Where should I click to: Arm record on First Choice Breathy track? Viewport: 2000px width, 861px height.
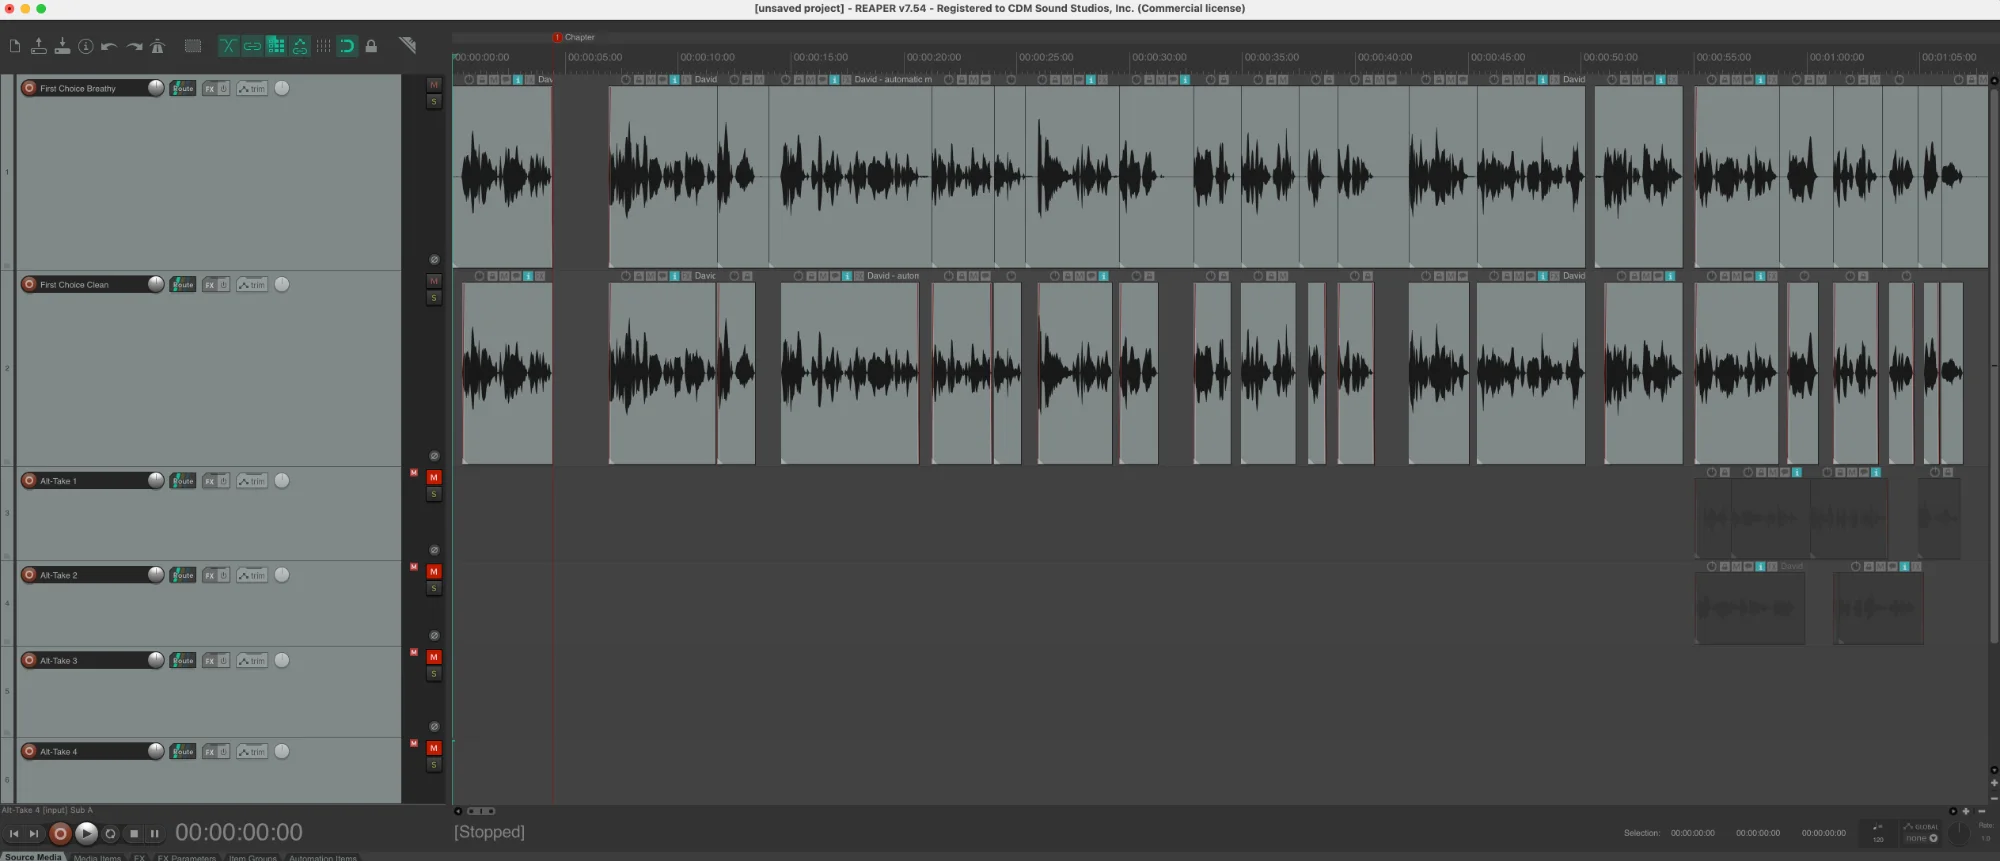click(x=29, y=88)
